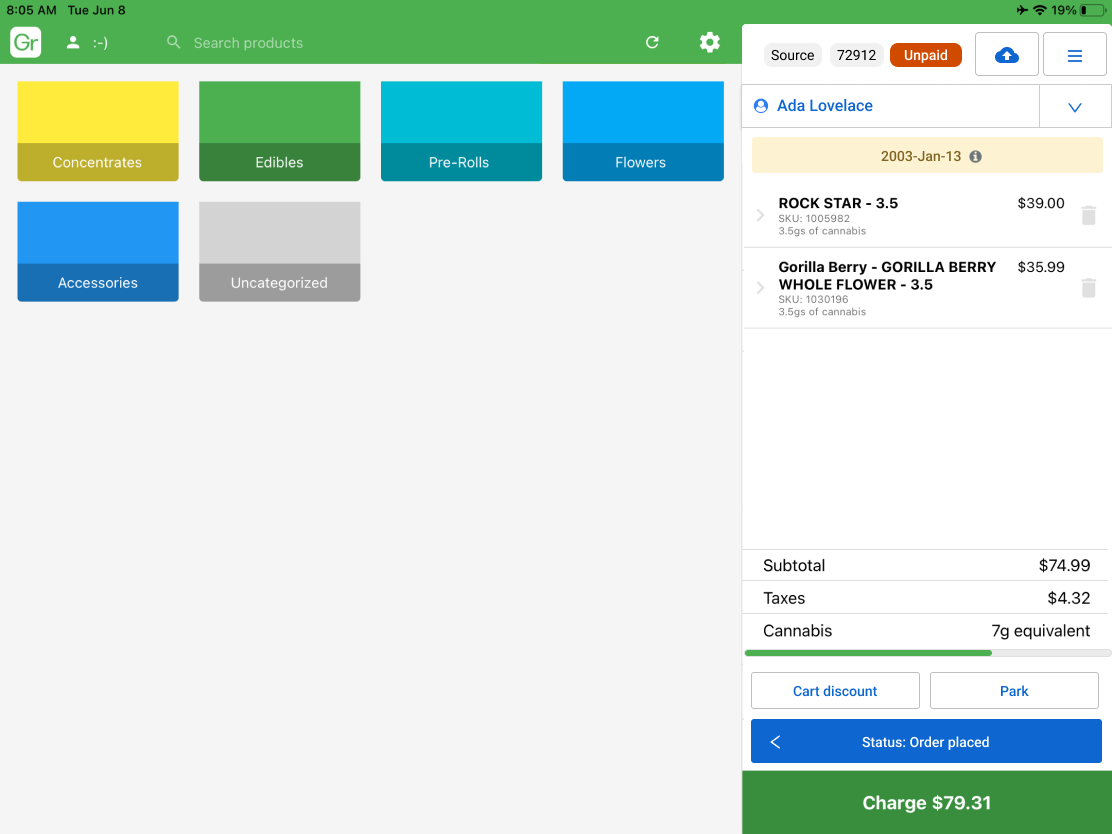Open the Concentrates category

pos(98,131)
